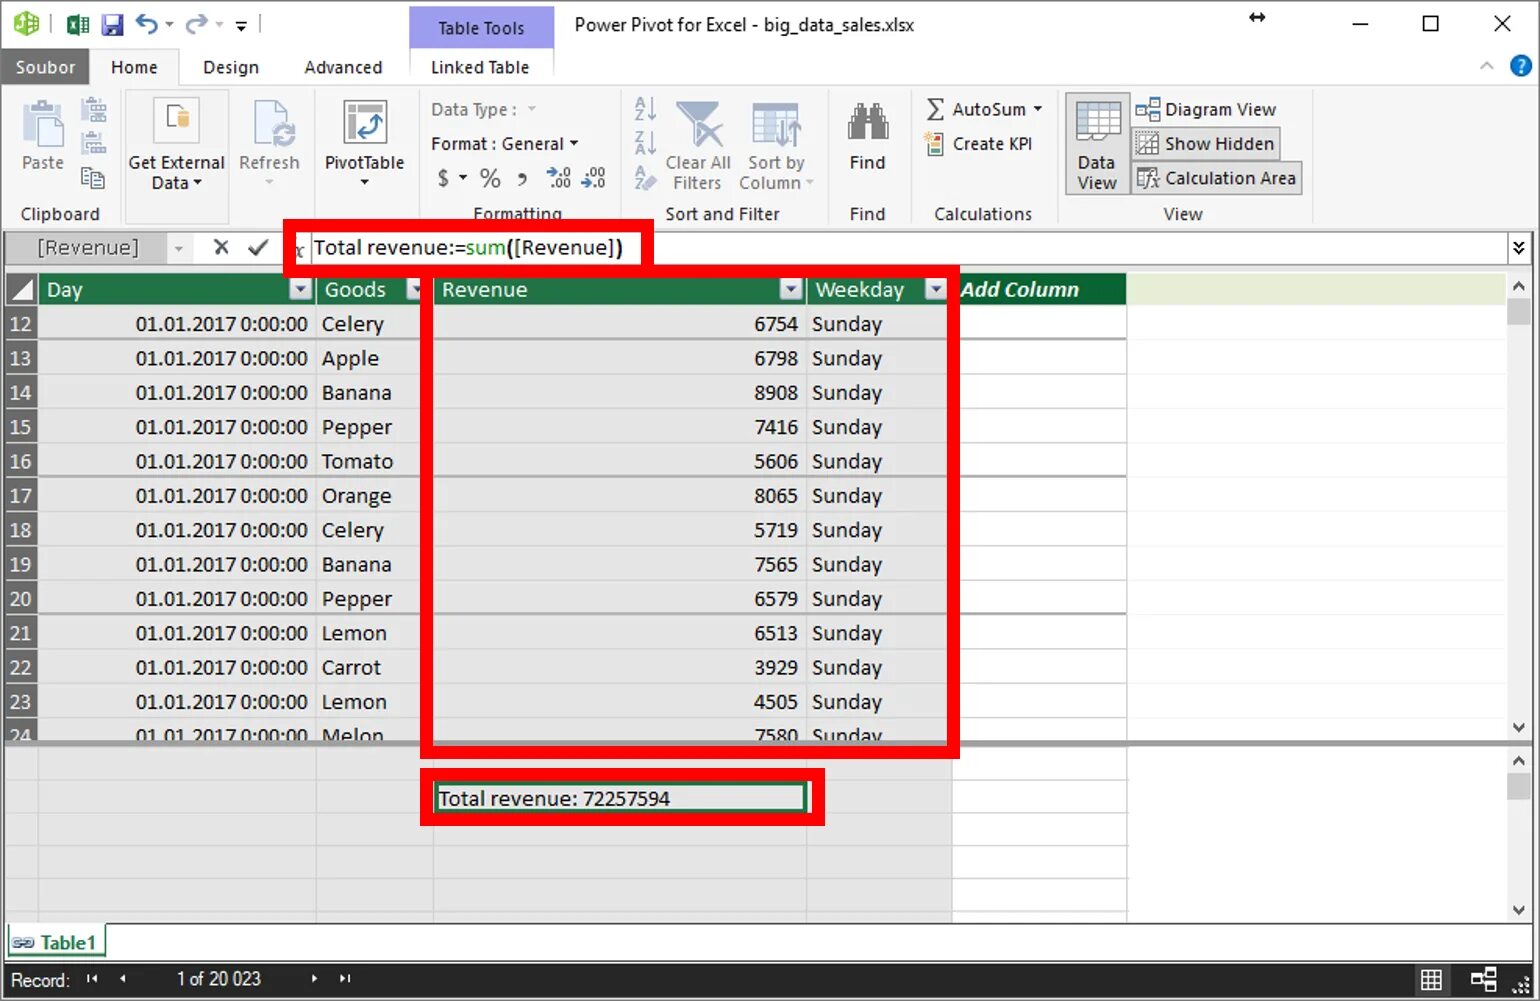Apply currency format with dollar icon

(443, 178)
